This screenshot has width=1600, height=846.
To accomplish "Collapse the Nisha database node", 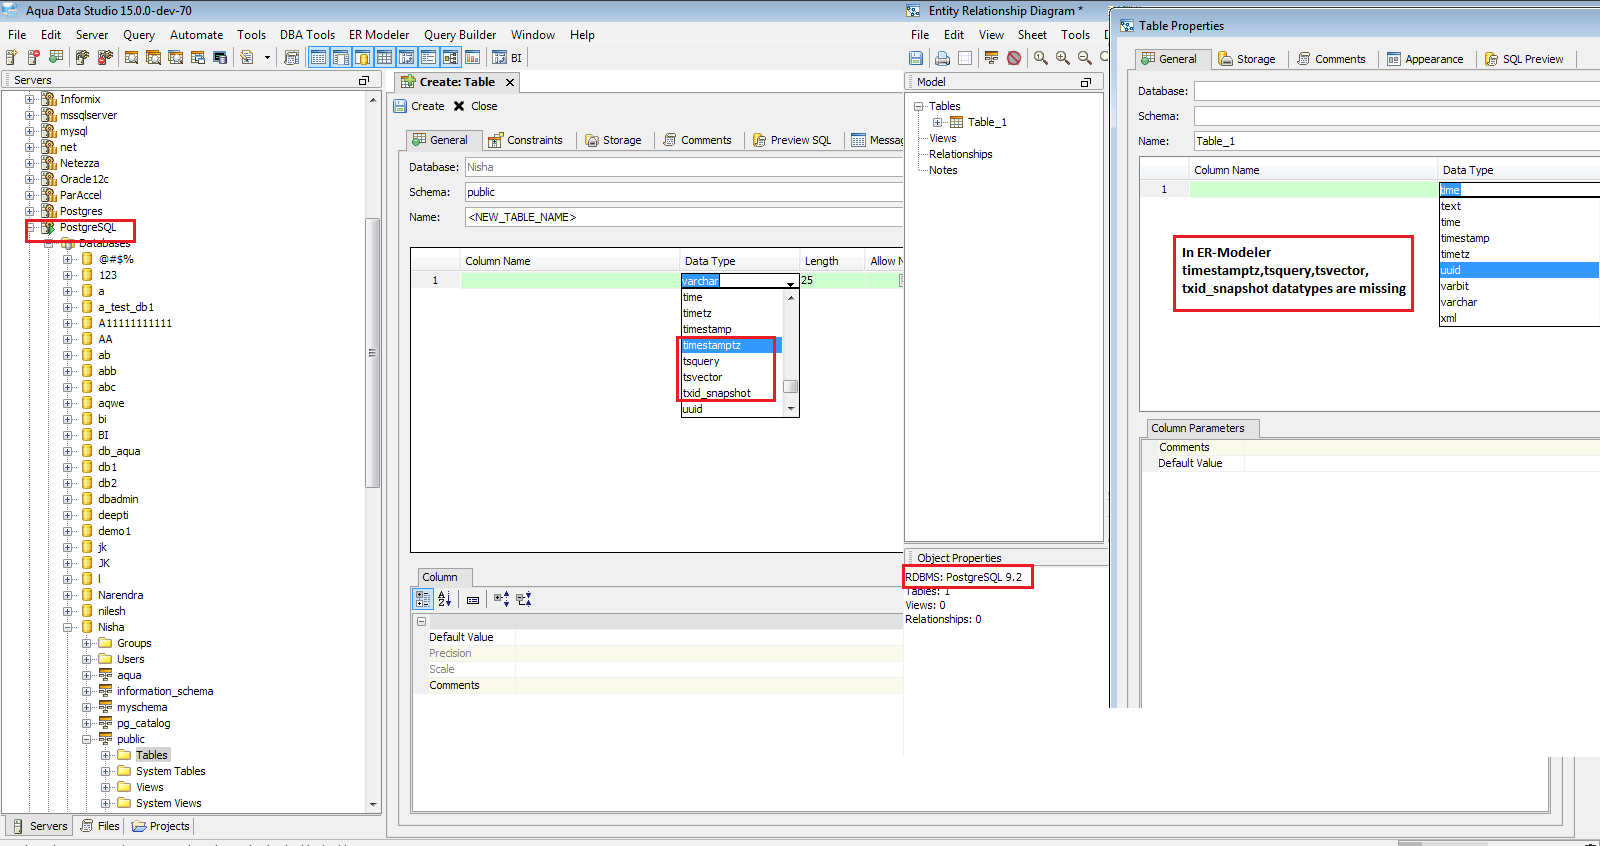I will pyautogui.click(x=68, y=627).
